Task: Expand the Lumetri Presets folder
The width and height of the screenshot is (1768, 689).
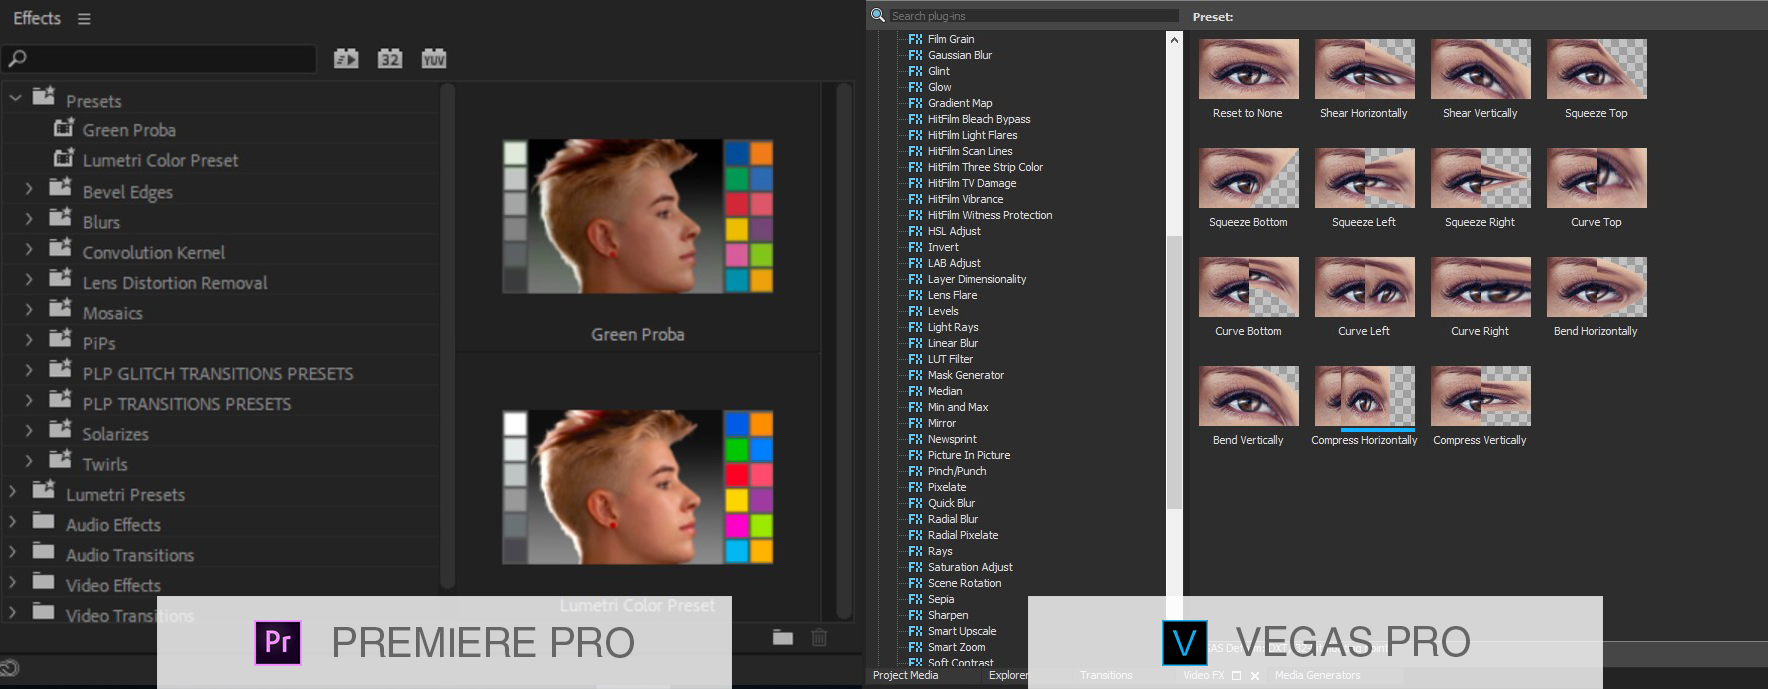Action: point(12,491)
